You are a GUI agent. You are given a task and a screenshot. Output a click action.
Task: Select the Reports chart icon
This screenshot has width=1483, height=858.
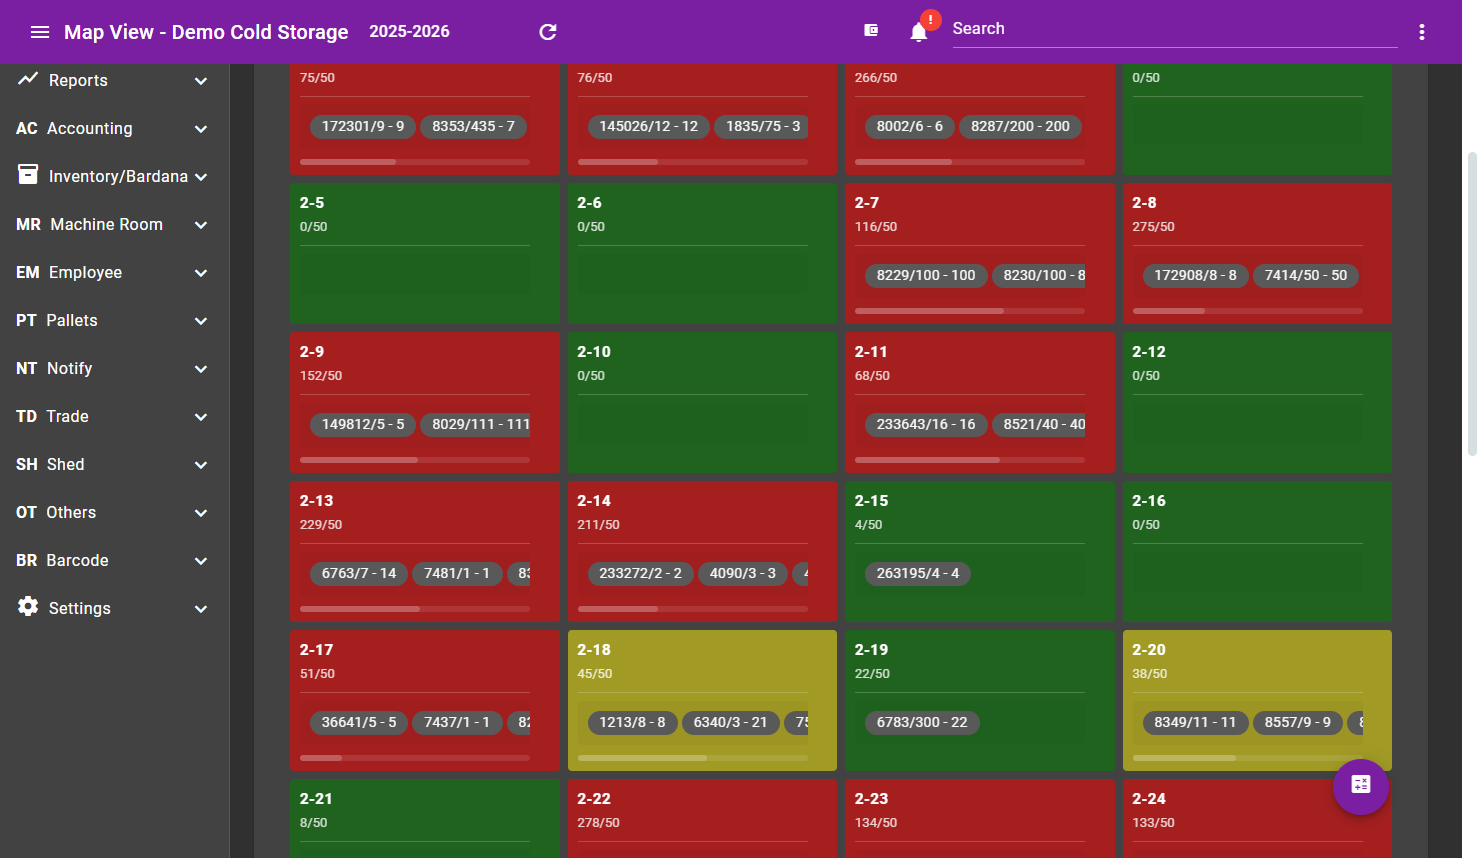[x=27, y=78]
